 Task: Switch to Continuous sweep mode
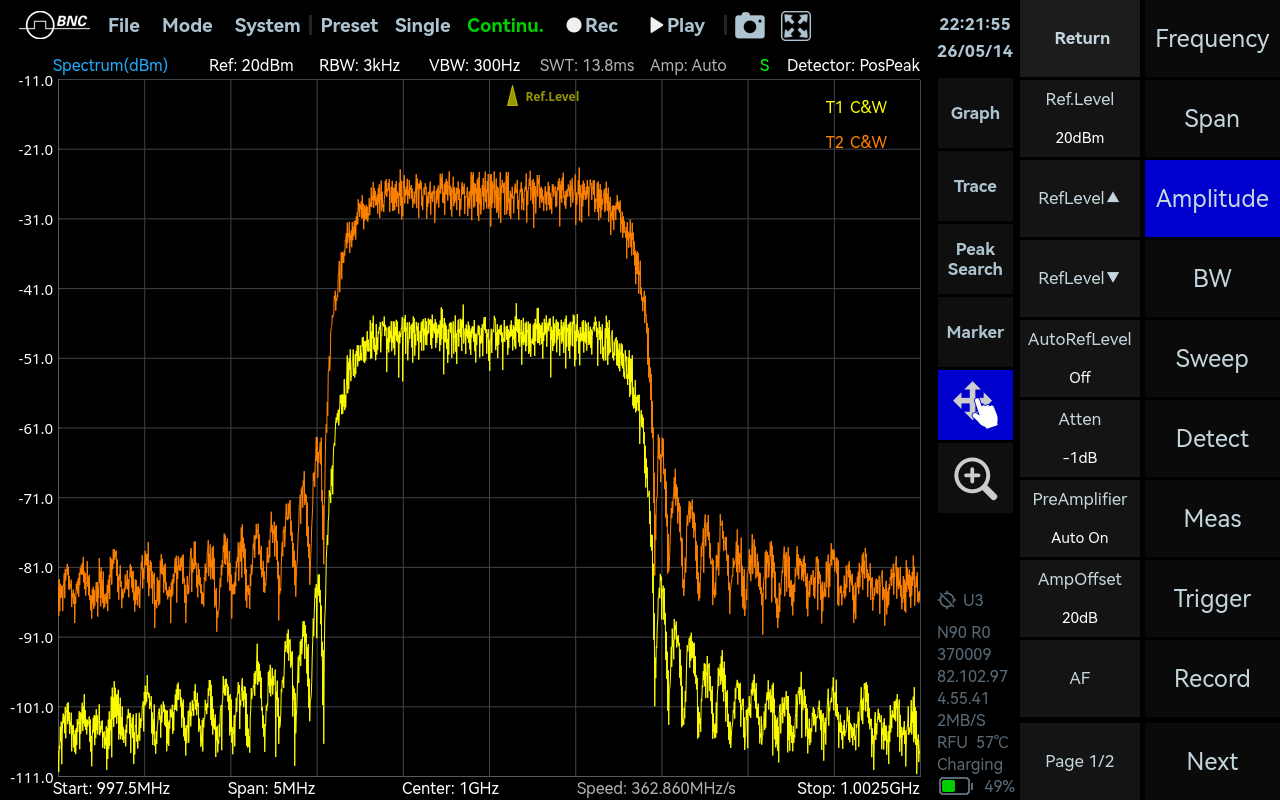505,26
